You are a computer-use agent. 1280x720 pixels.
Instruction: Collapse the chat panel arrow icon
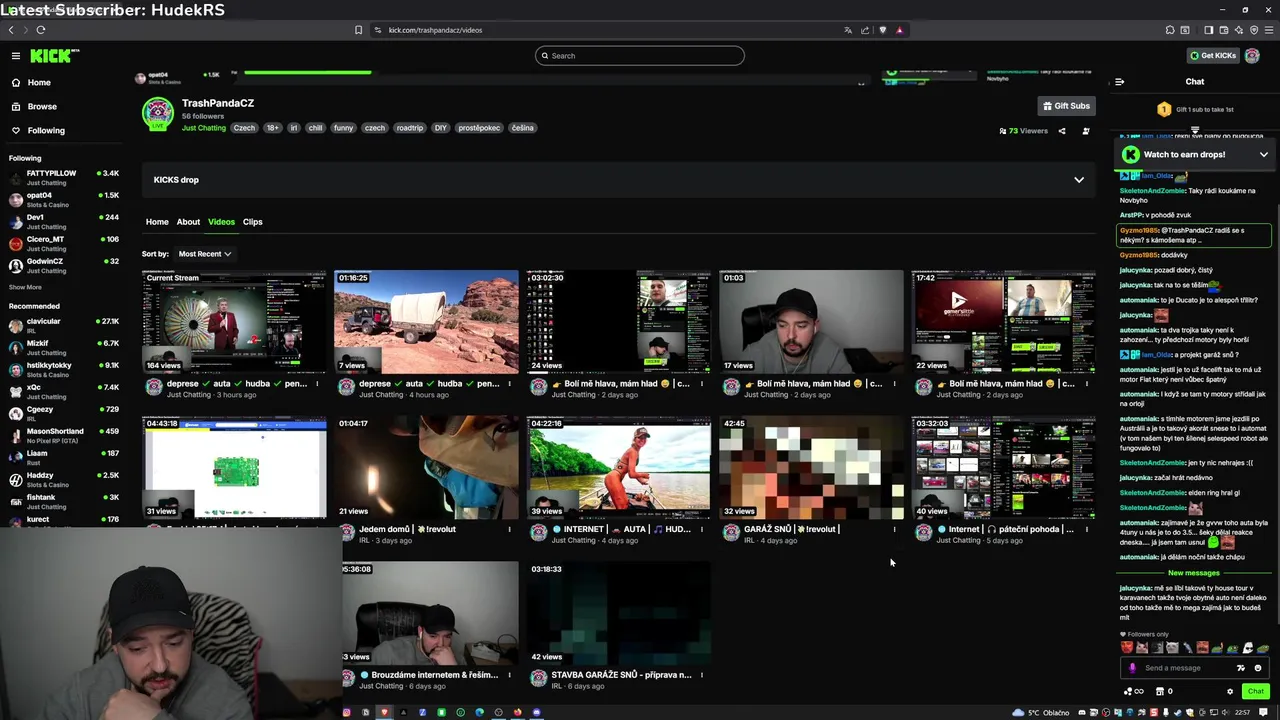point(1119,82)
